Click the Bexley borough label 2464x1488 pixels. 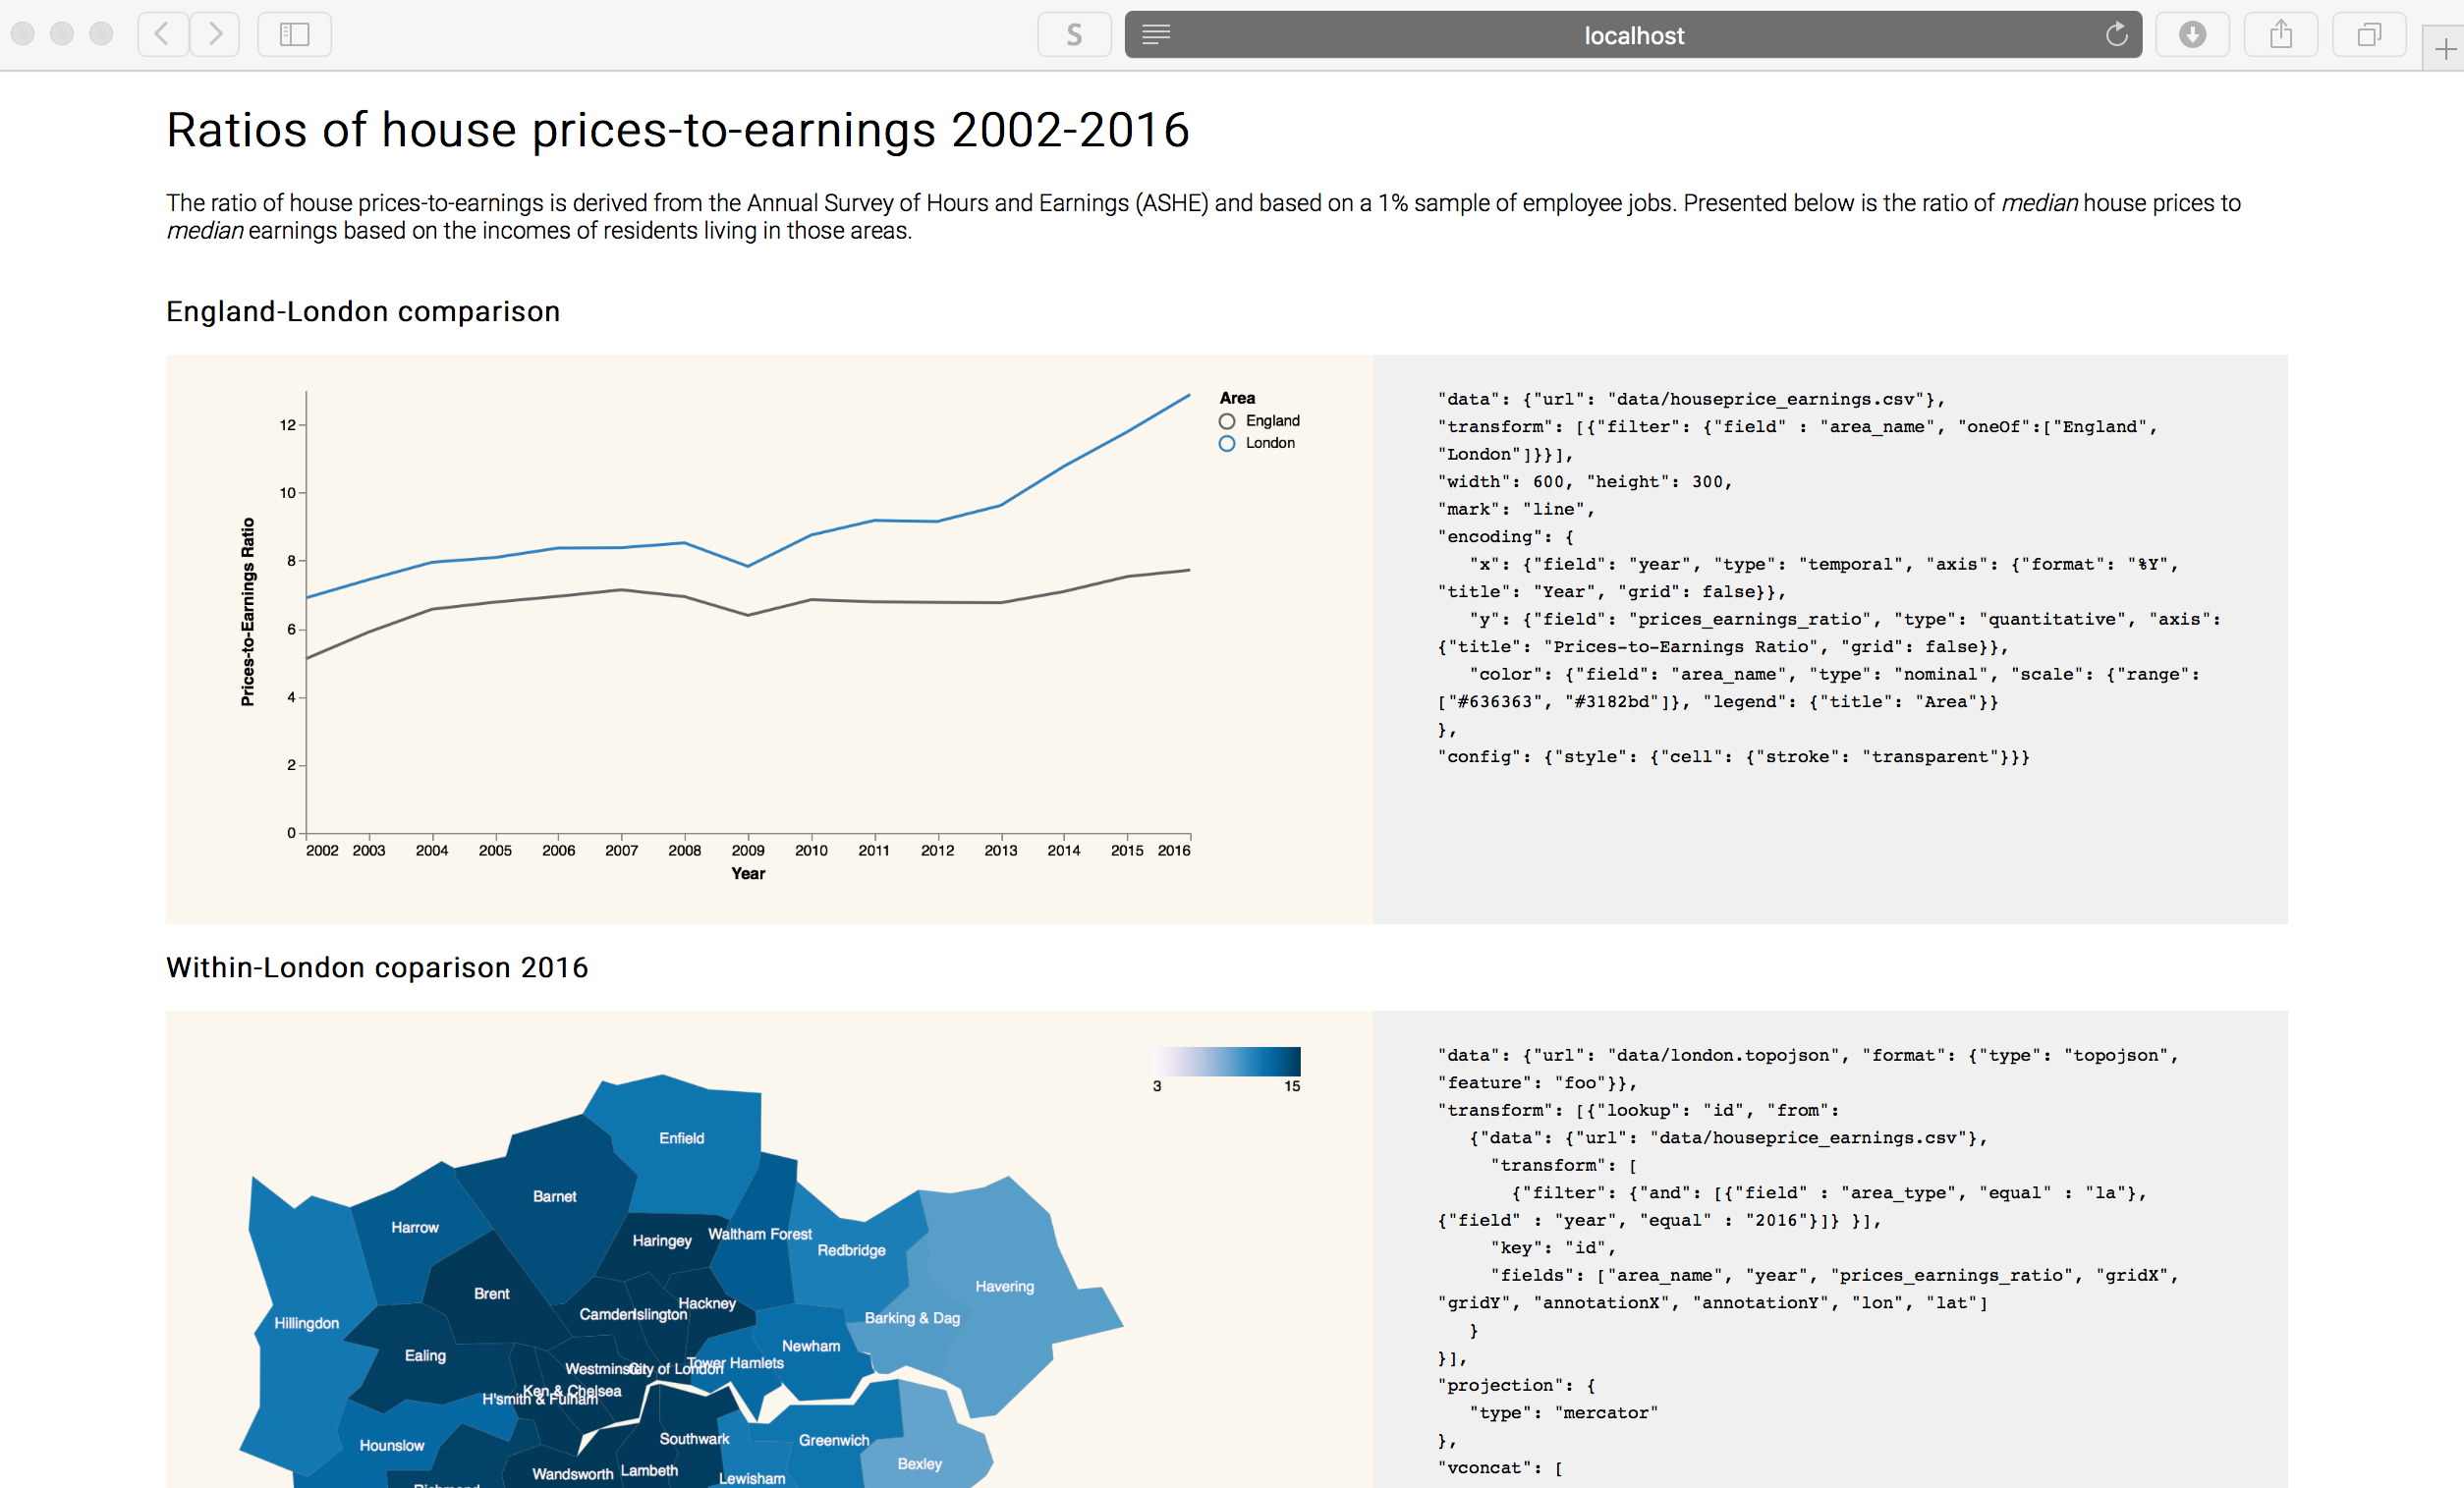[919, 1463]
